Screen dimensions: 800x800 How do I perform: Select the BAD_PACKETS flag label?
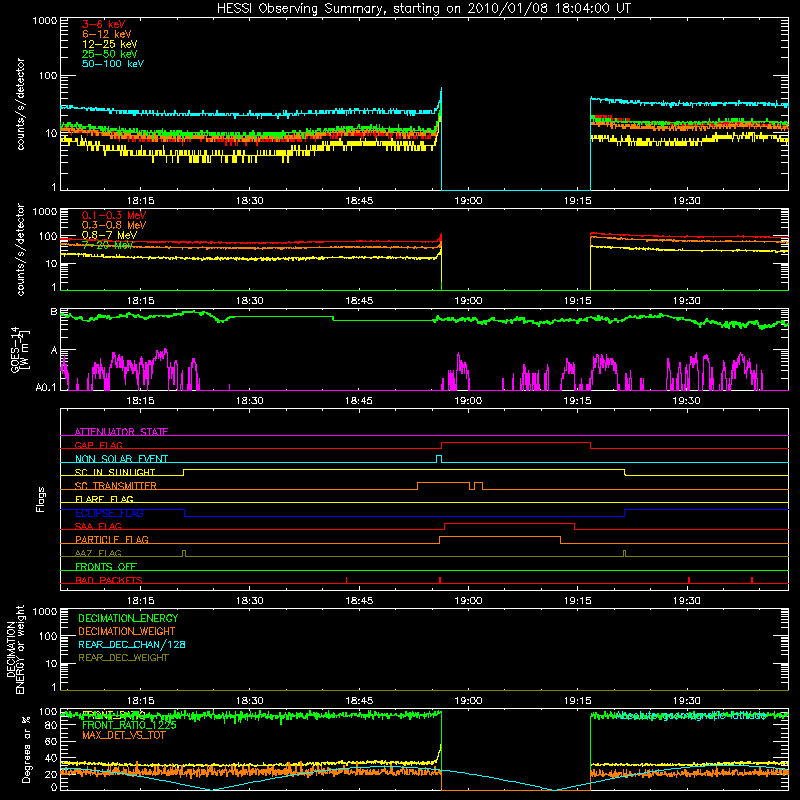click(x=109, y=580)
